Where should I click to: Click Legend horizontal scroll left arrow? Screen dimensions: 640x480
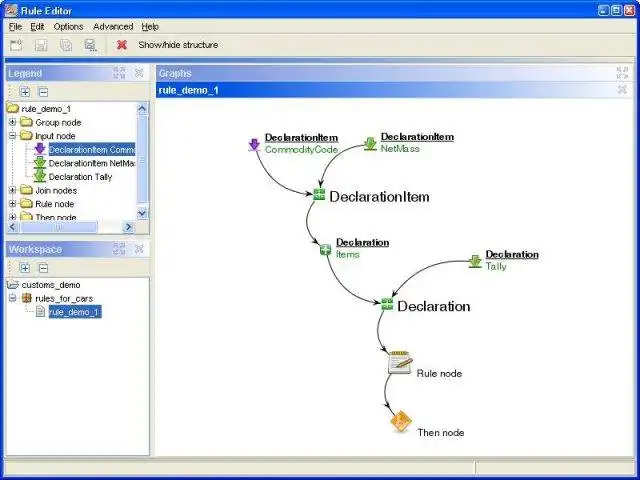[x=13, y=227]
